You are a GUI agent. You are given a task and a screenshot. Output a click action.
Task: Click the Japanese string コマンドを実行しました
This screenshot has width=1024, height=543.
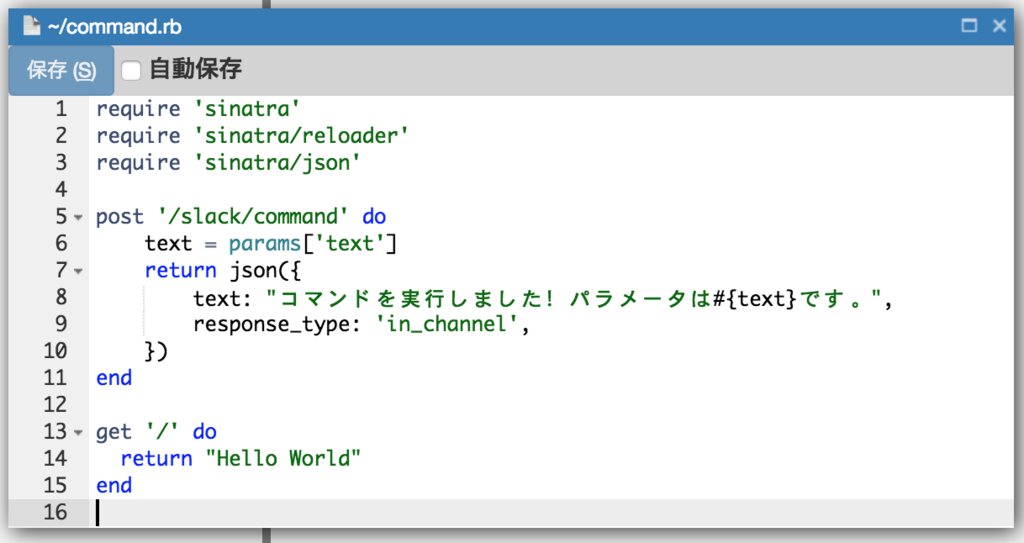coord(418,299)
